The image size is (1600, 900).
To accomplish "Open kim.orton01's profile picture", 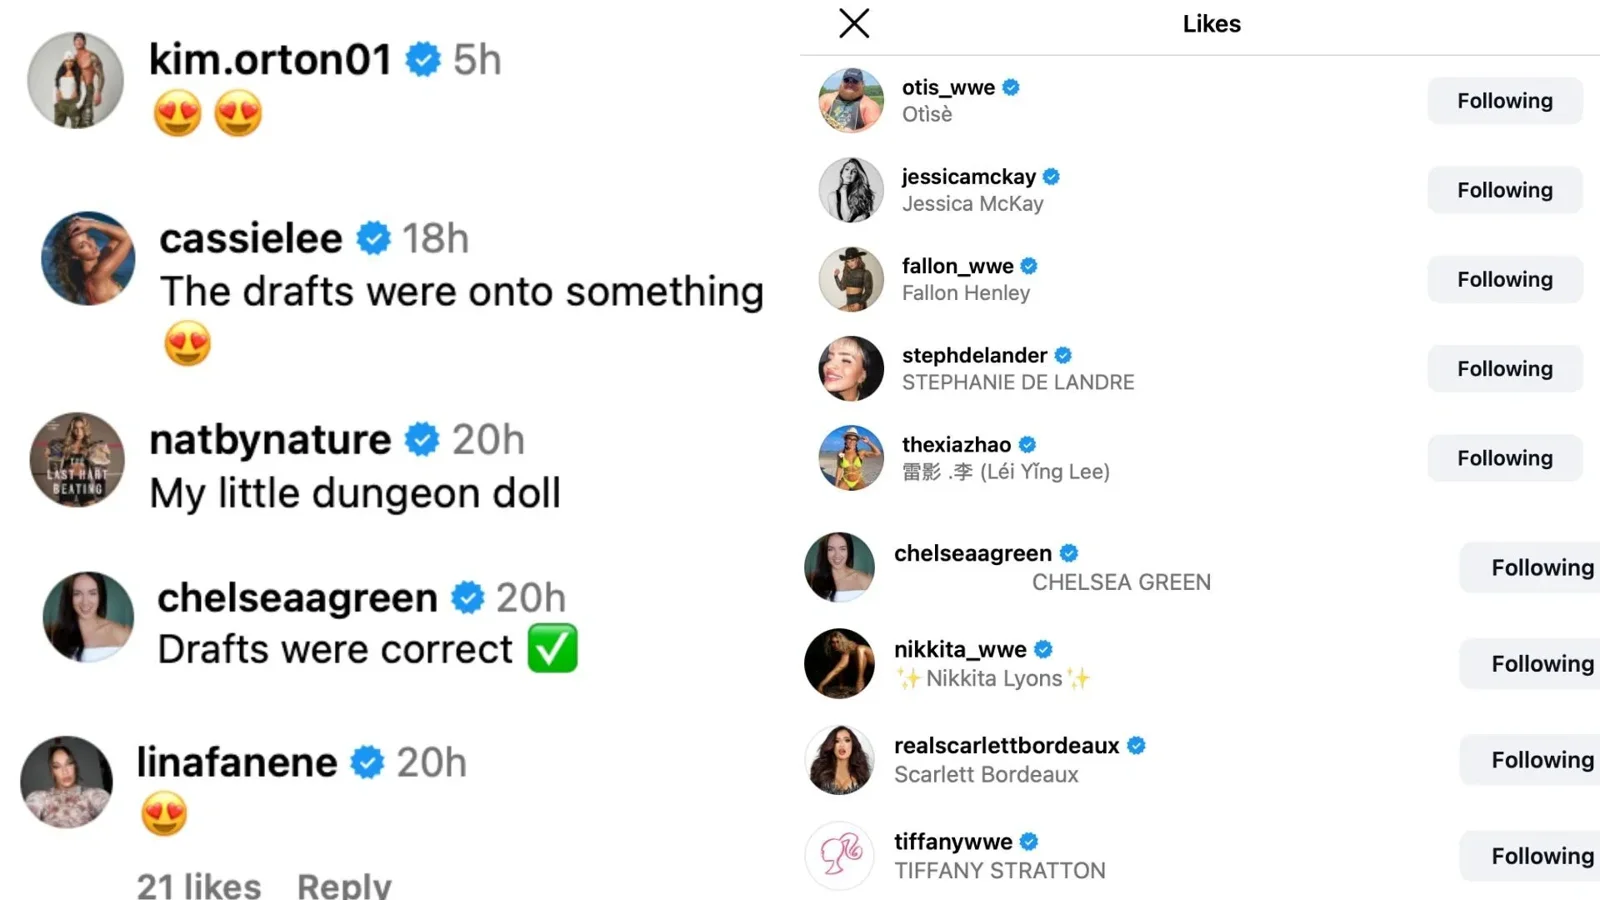I will click(x=76, y=80).
